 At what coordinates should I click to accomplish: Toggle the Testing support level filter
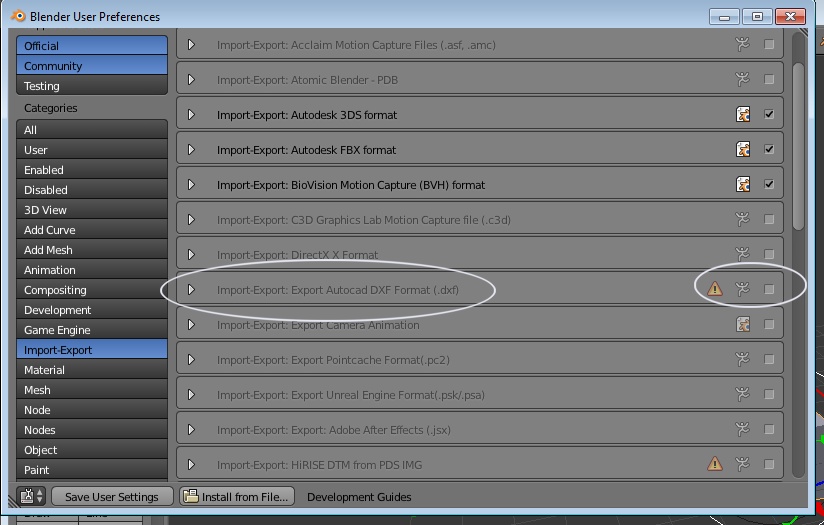(x=92, y=85)
